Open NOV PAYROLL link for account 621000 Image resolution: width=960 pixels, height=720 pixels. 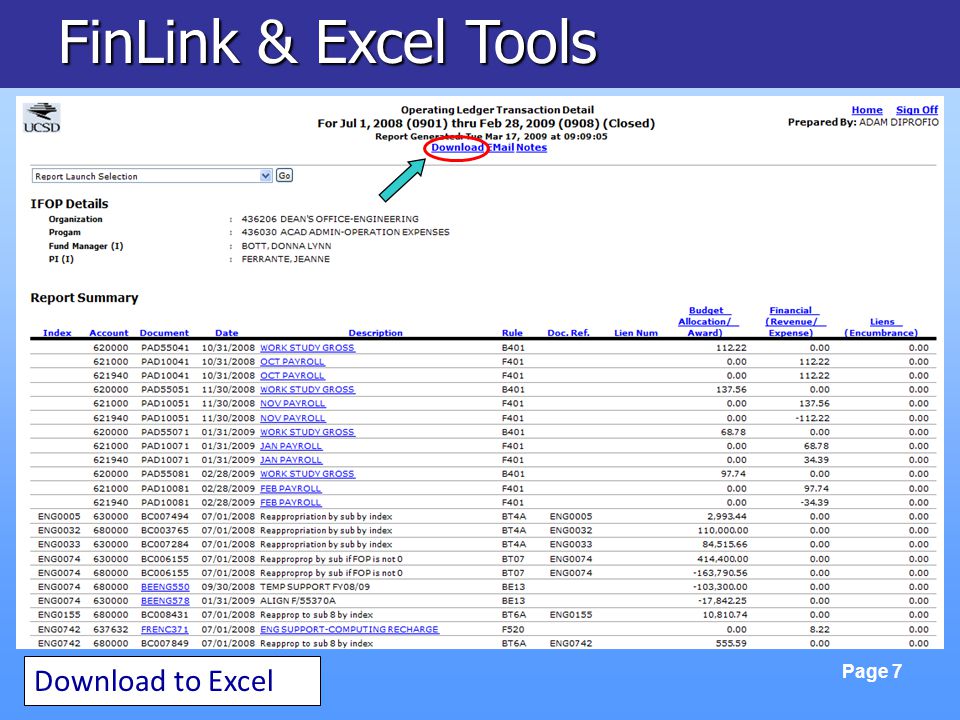coord(293,403)
